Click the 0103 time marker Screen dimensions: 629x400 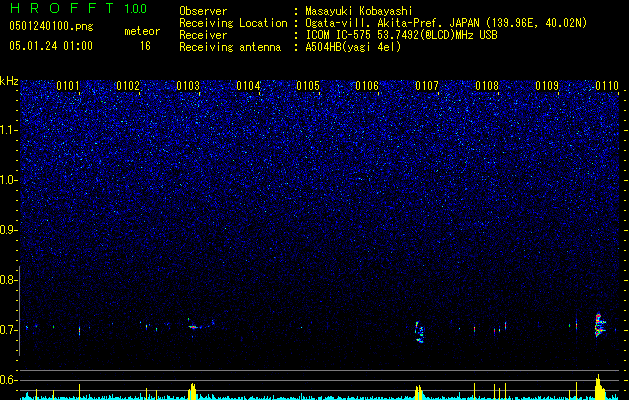pyautogui.click(x=188, y=86)
